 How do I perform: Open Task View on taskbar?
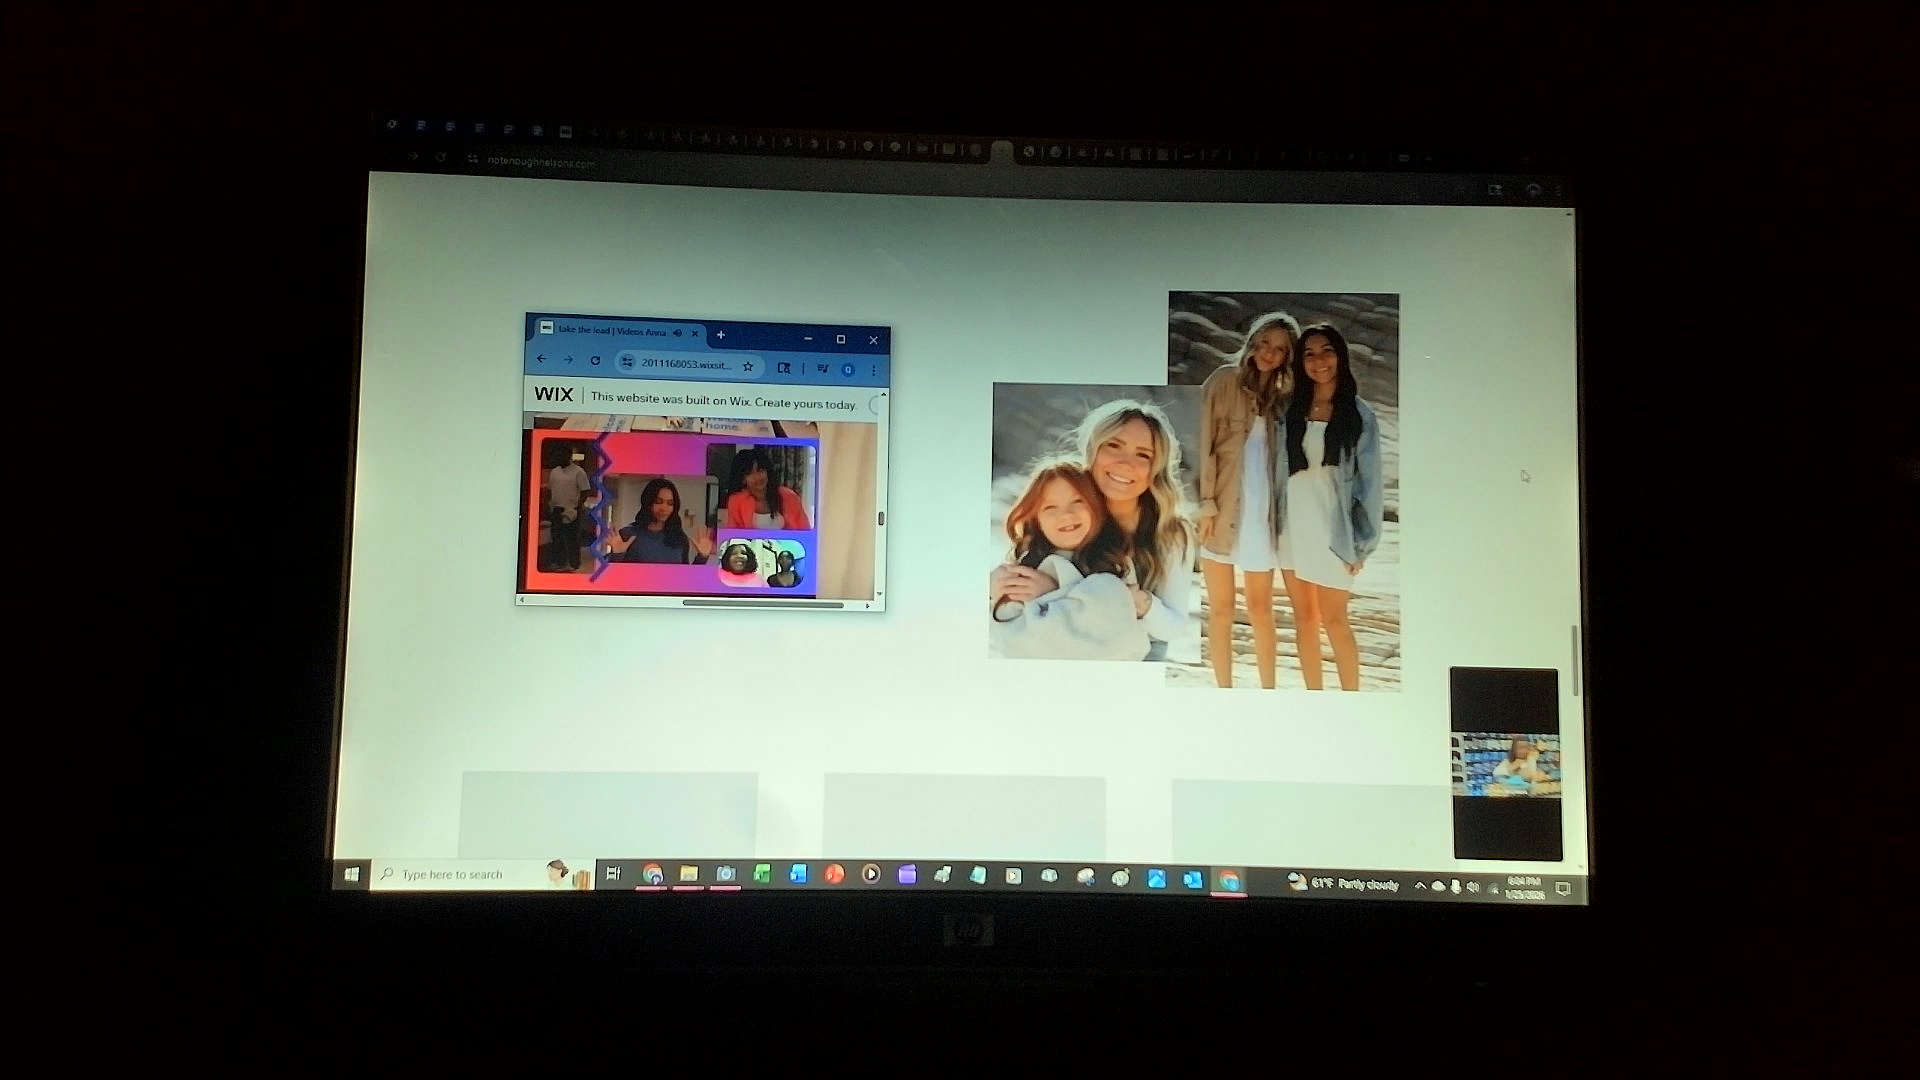pos(614,874)
